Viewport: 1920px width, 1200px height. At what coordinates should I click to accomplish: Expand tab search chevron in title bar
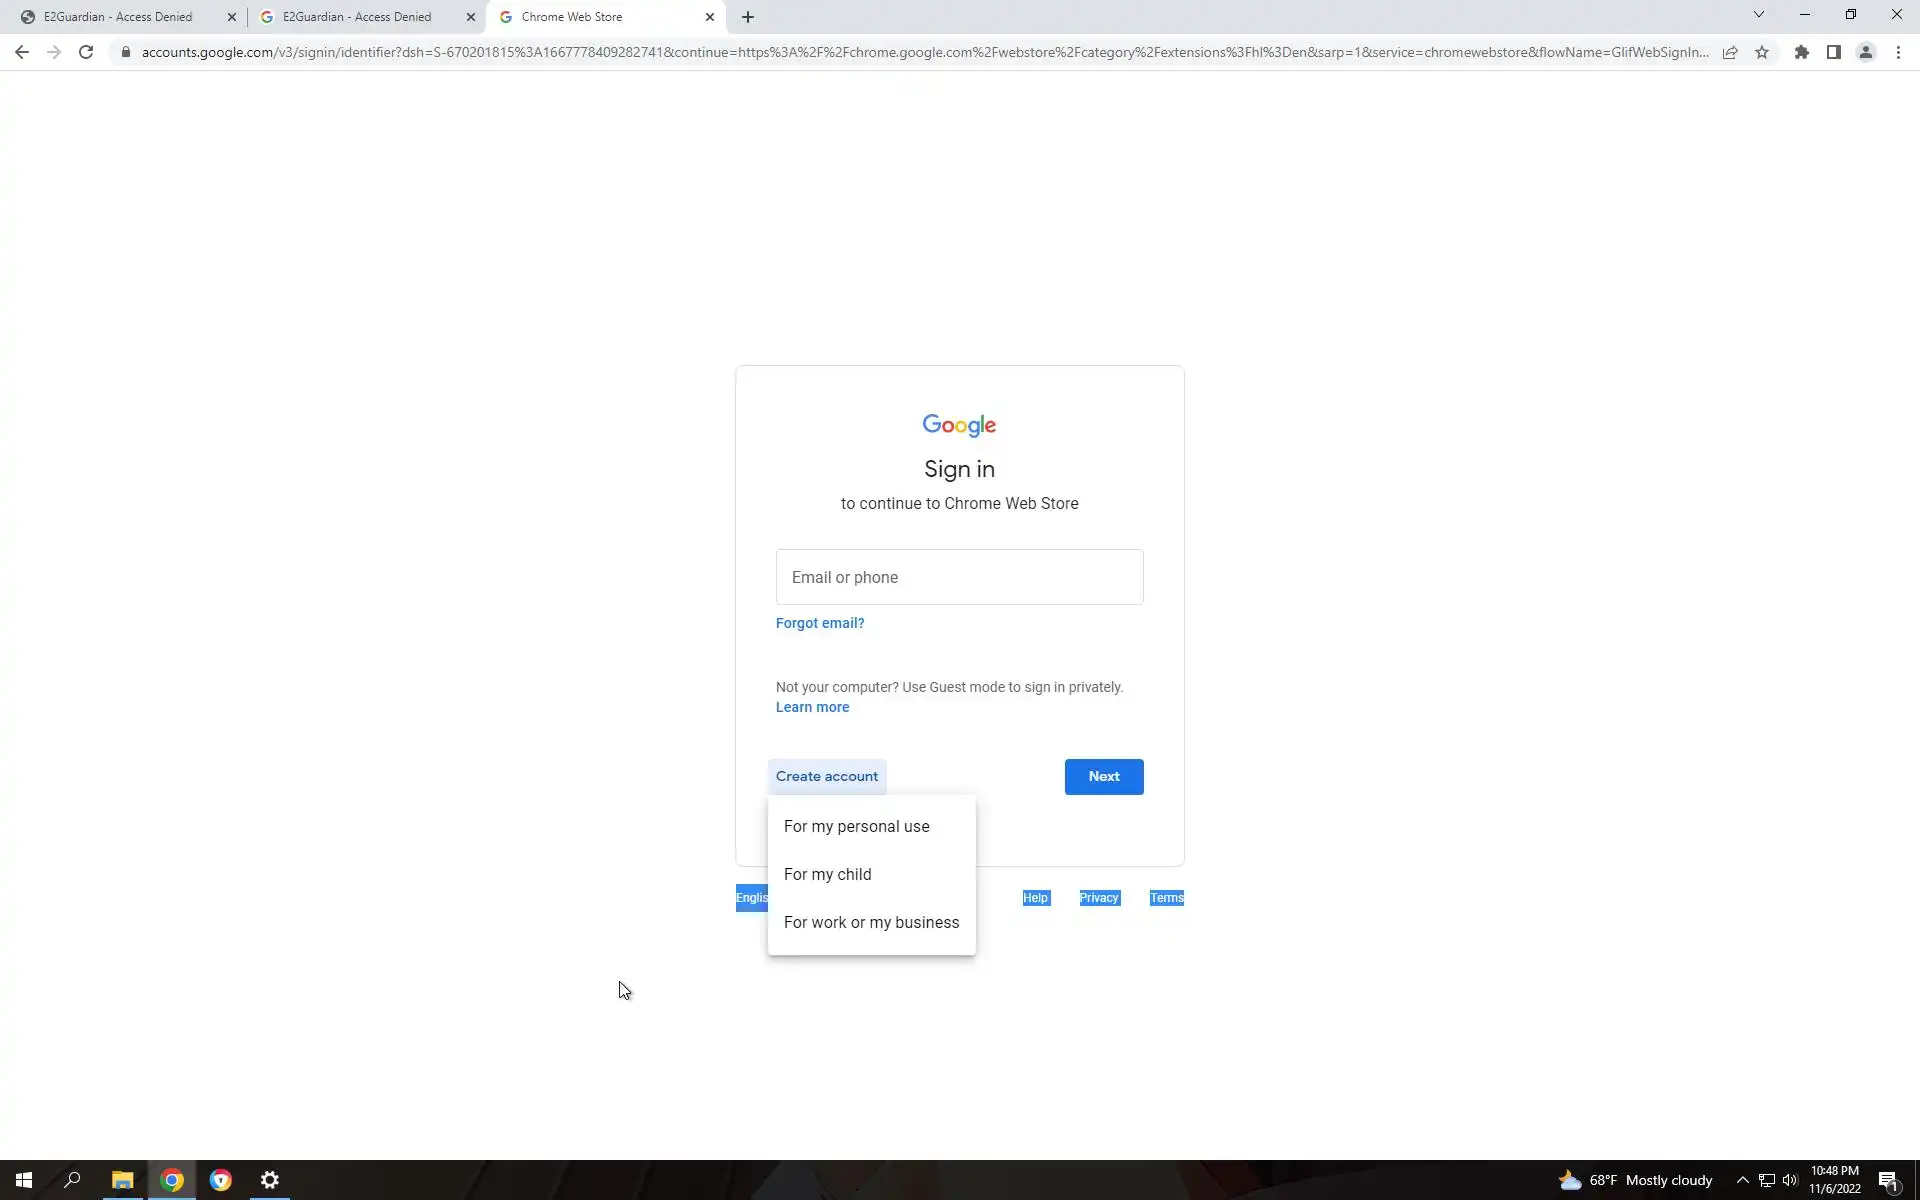(1758, 15)
